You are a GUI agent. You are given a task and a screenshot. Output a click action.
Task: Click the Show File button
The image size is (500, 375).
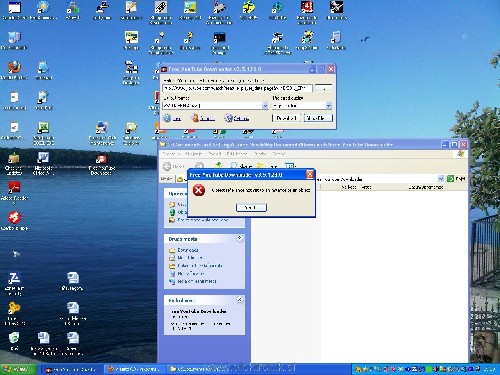(x=318, y=118)
